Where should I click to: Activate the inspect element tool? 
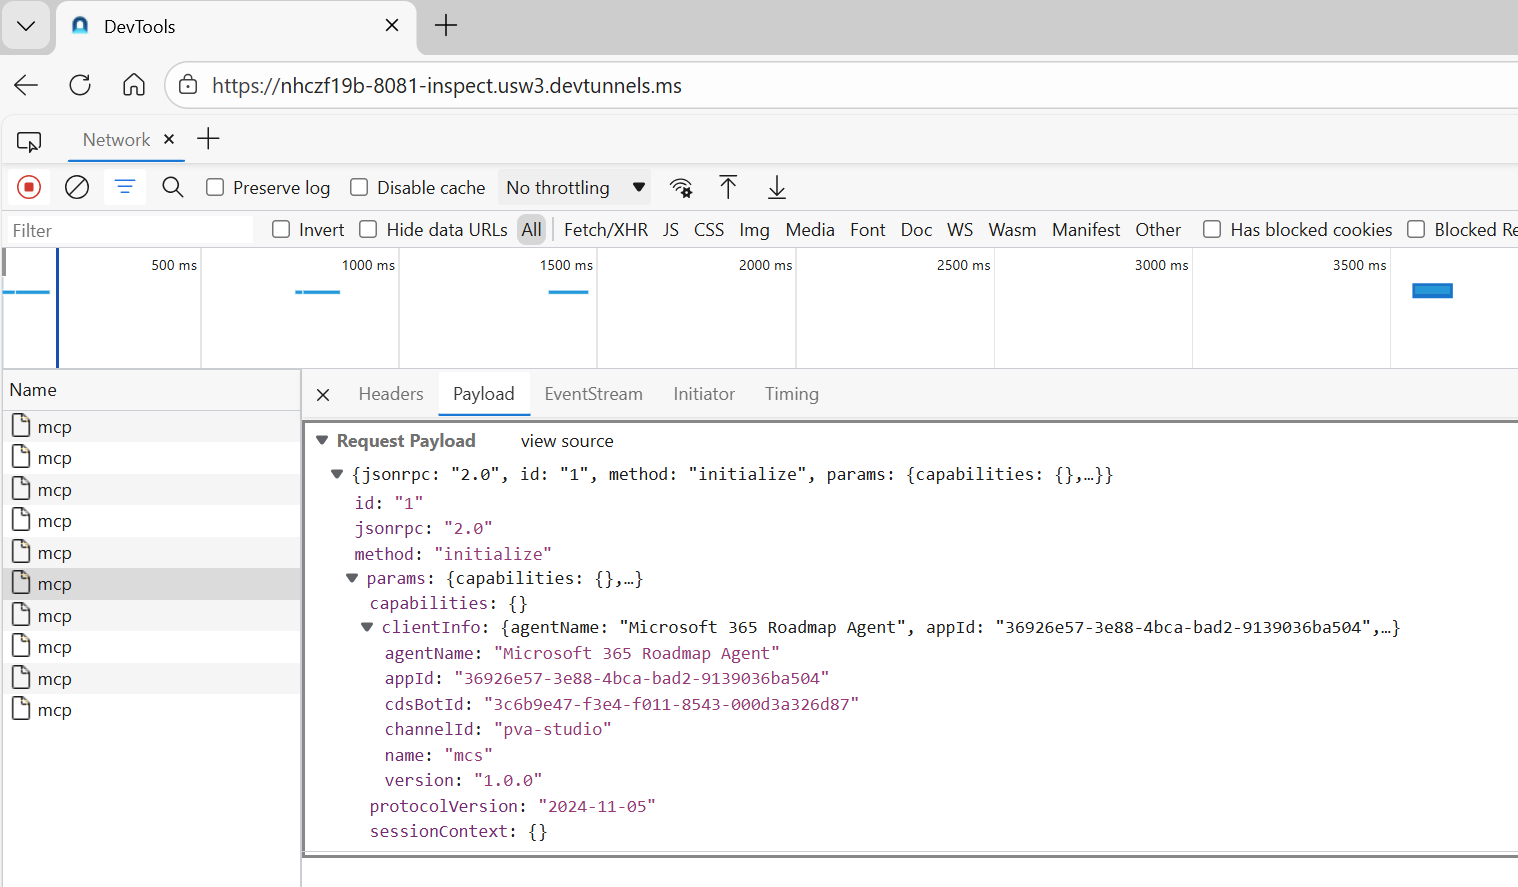[x=30, y=142]
